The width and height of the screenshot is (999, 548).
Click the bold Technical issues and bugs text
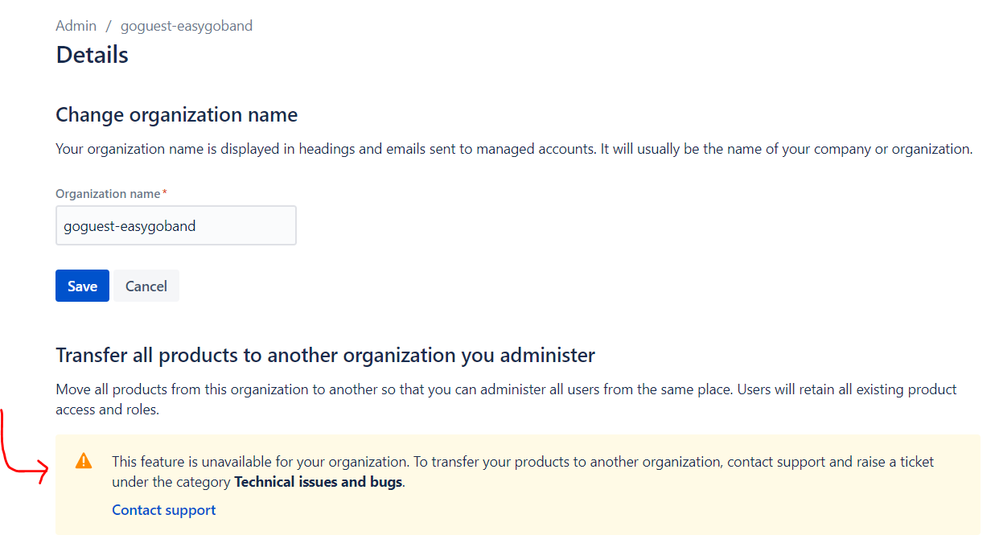318,482
